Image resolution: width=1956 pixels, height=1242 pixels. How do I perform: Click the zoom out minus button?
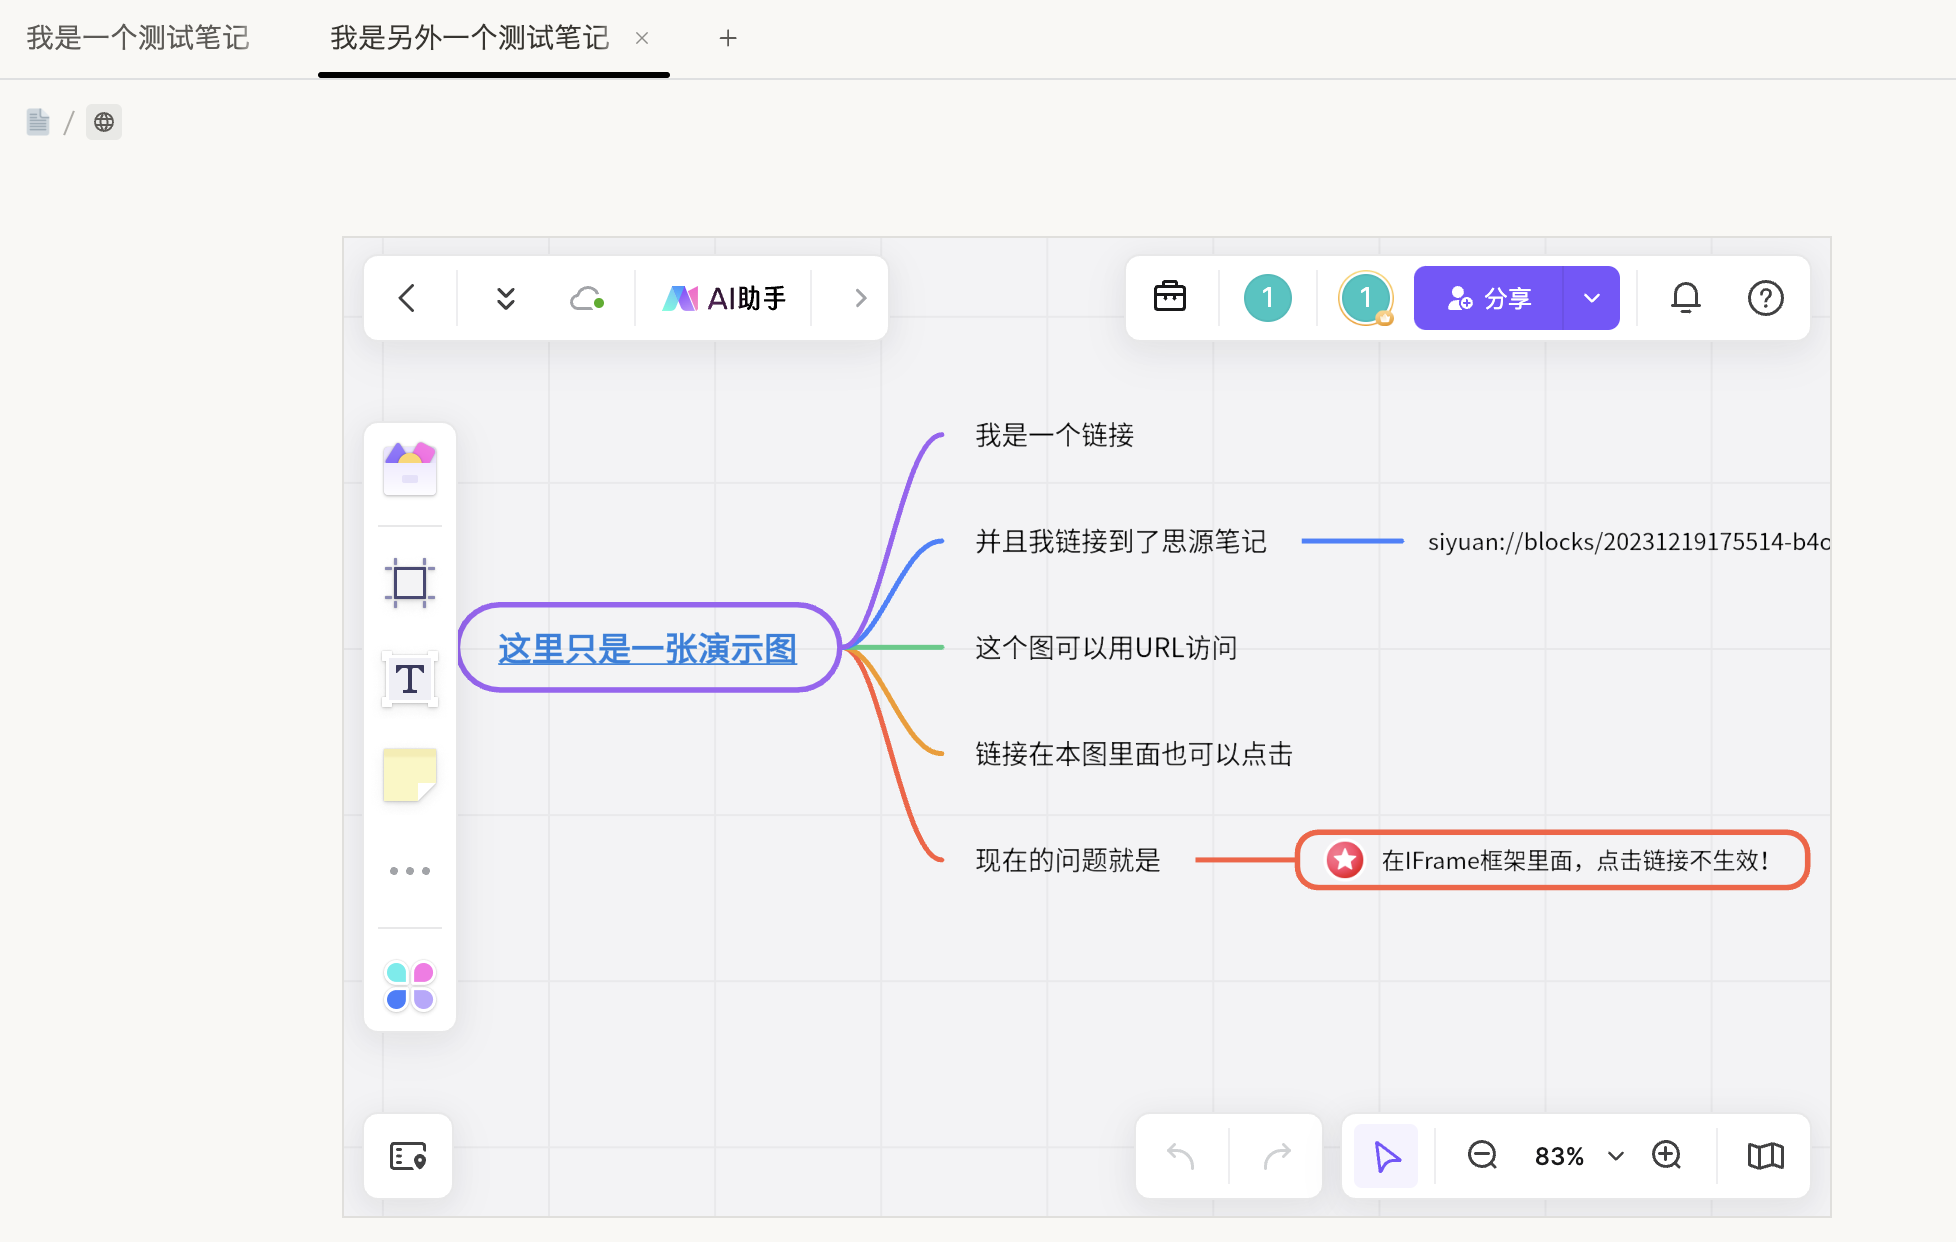1482,1156
